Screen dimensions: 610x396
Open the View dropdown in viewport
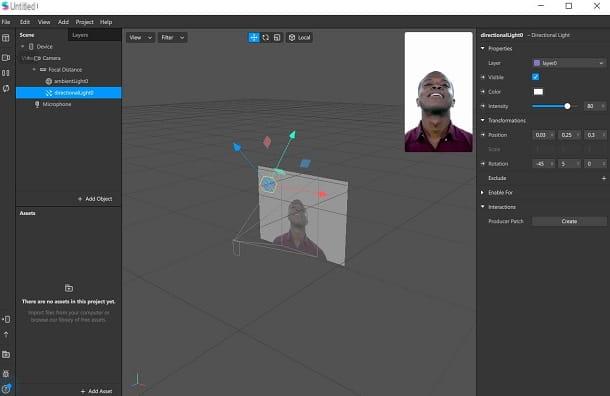coord(140,37)
